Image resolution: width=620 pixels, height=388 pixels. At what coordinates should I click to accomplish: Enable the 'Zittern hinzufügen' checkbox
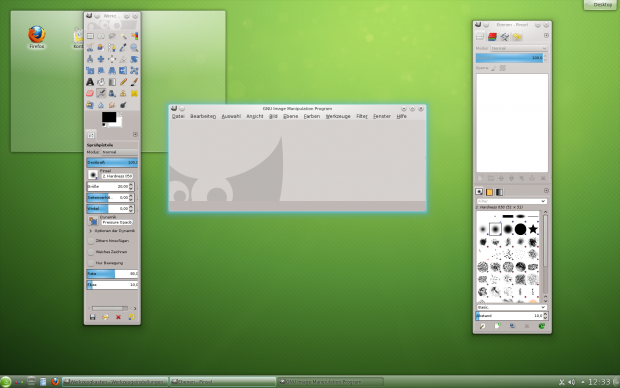coord(91,240)
